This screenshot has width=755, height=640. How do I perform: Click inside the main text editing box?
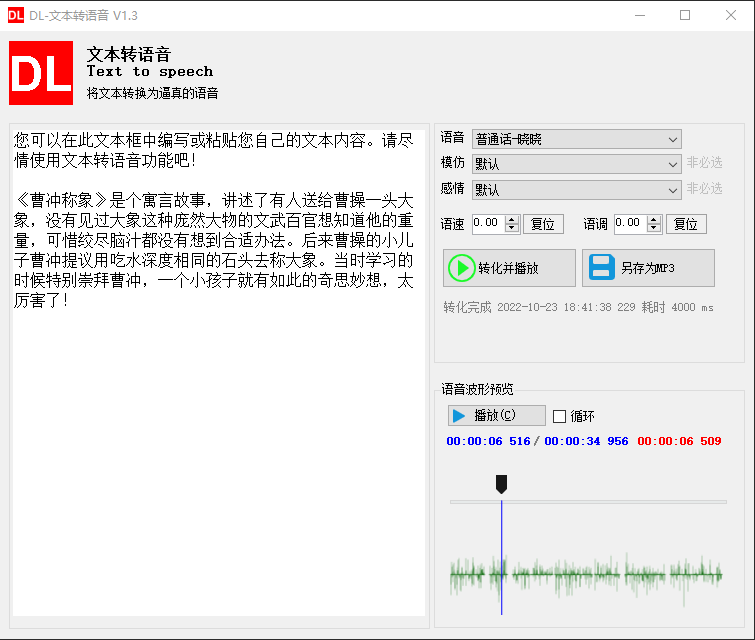pyautogui.click(x=219, y=372)
